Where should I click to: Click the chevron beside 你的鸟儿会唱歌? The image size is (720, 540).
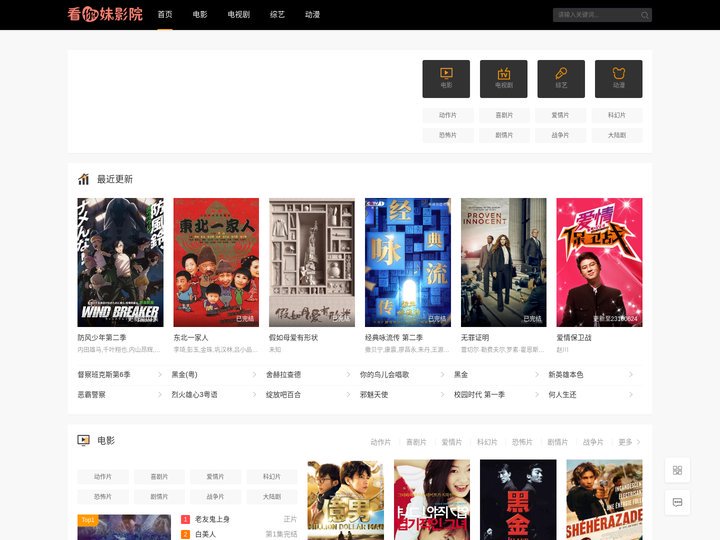(x=442, y=375)
